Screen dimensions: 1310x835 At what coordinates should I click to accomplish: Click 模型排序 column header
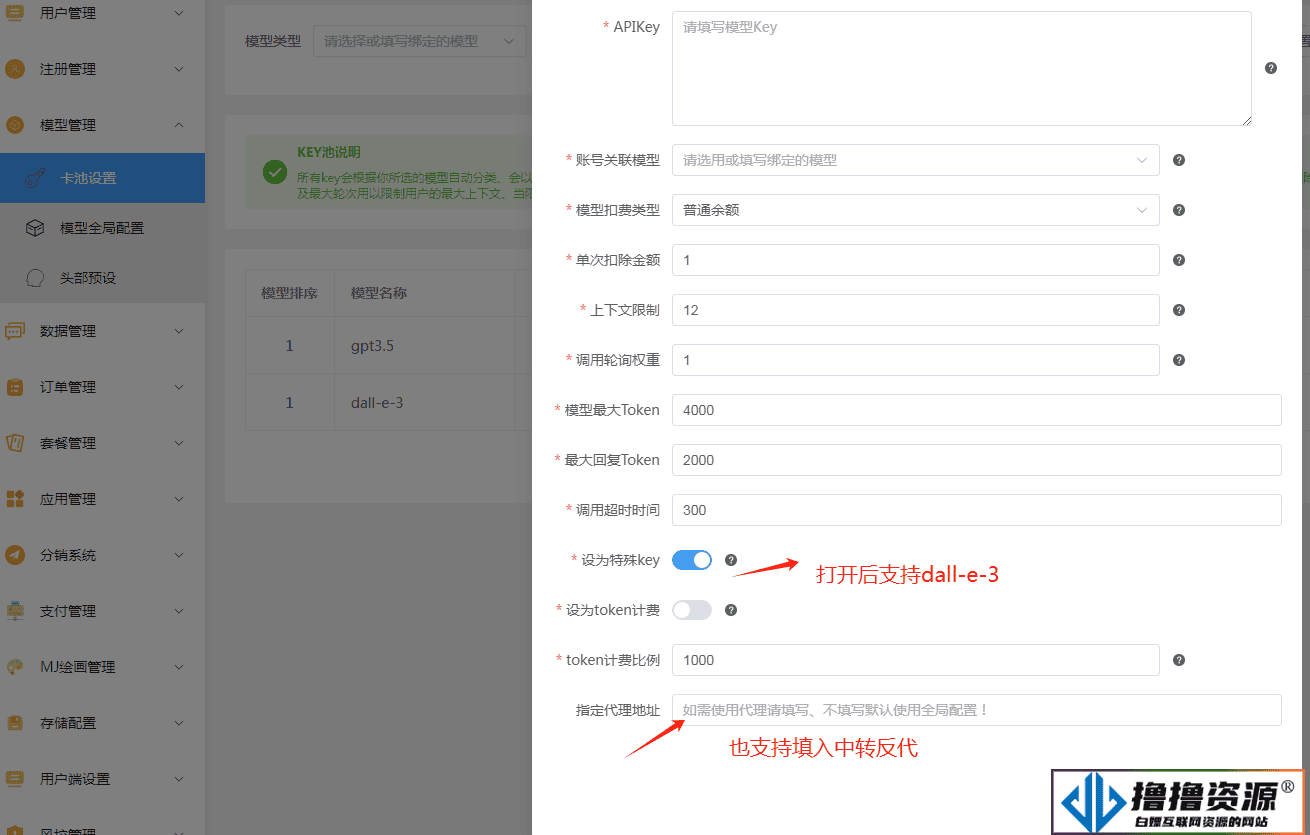coord(289,293)
